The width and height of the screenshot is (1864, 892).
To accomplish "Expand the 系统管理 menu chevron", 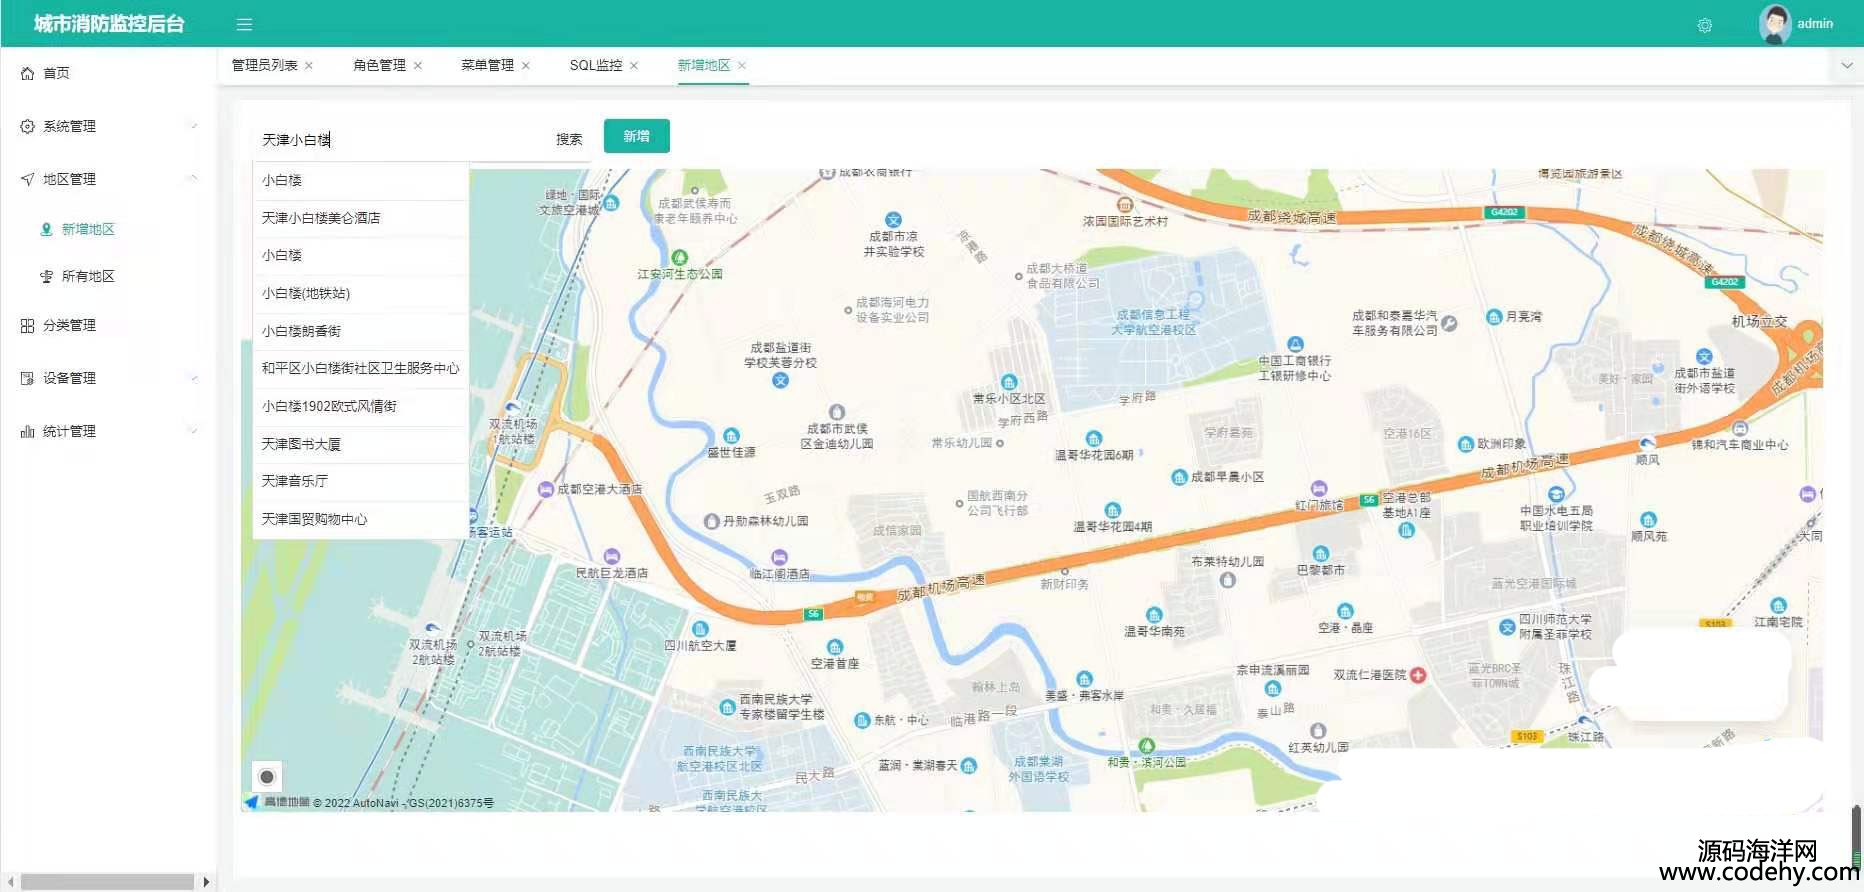I will click(x=194, y=126).
